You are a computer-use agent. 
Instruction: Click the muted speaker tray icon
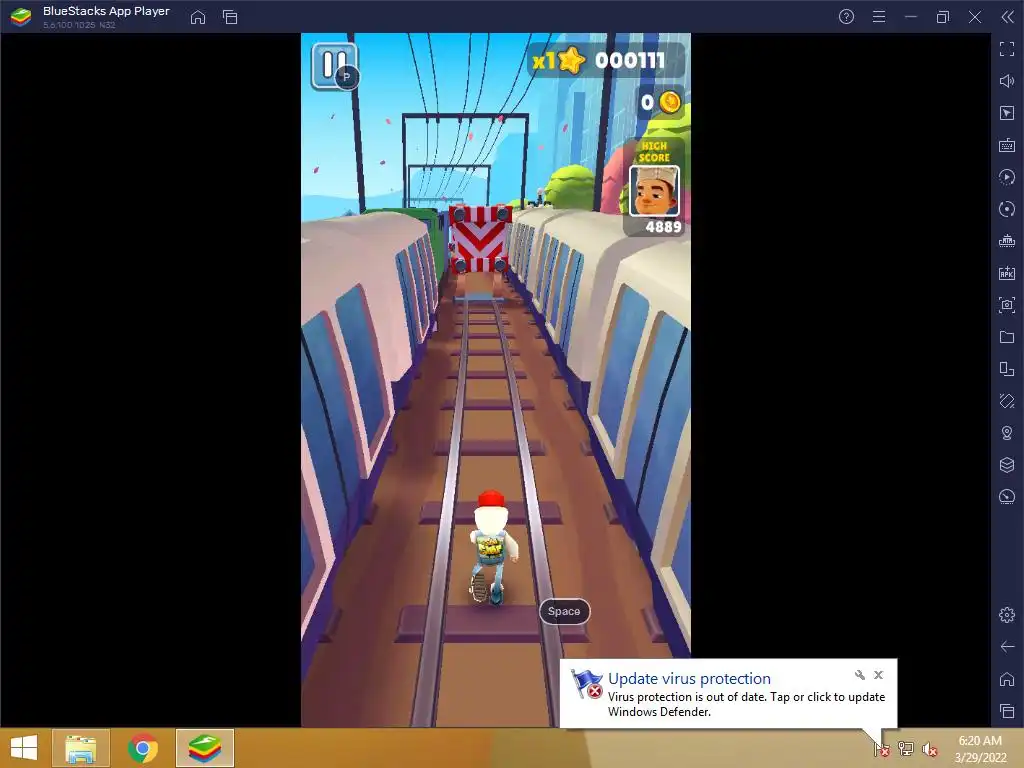[929, 749]
